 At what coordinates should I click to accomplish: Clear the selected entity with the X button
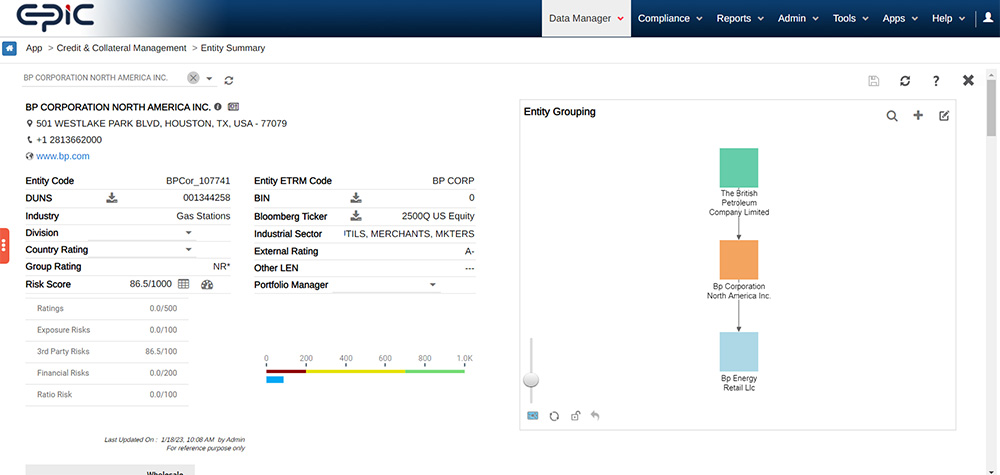coord(193,78)
